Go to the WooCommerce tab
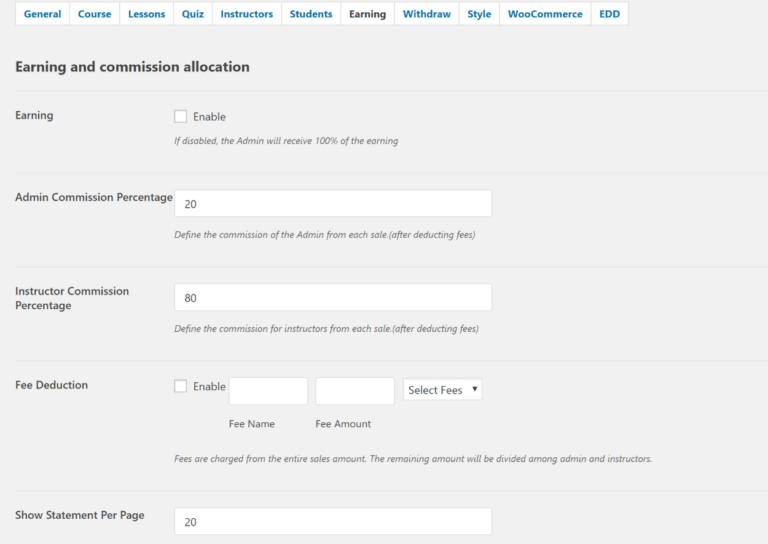Image resolution: width=768 pixels, height=544 pixels. coord(545,14)
